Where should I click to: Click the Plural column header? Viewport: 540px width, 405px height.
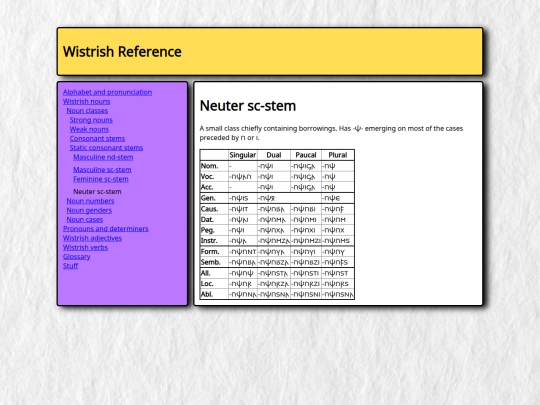coord(338,155)
